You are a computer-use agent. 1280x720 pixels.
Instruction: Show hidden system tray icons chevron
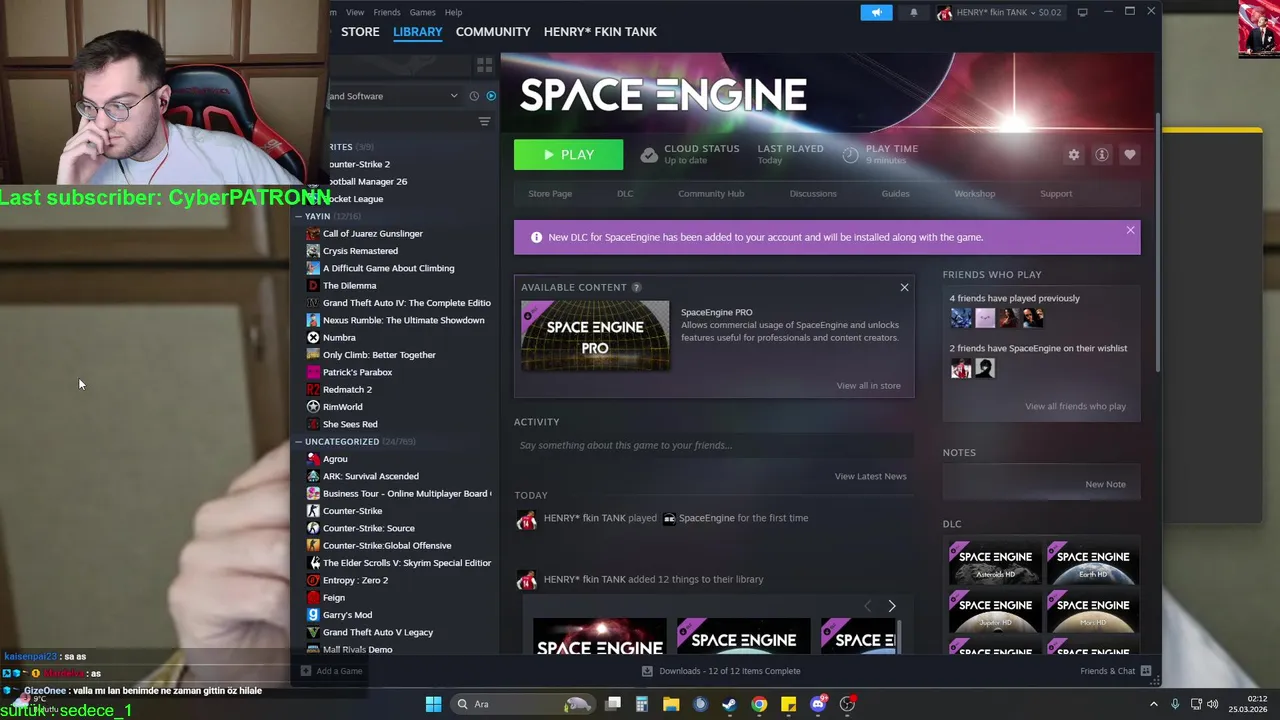[1153, 704]
